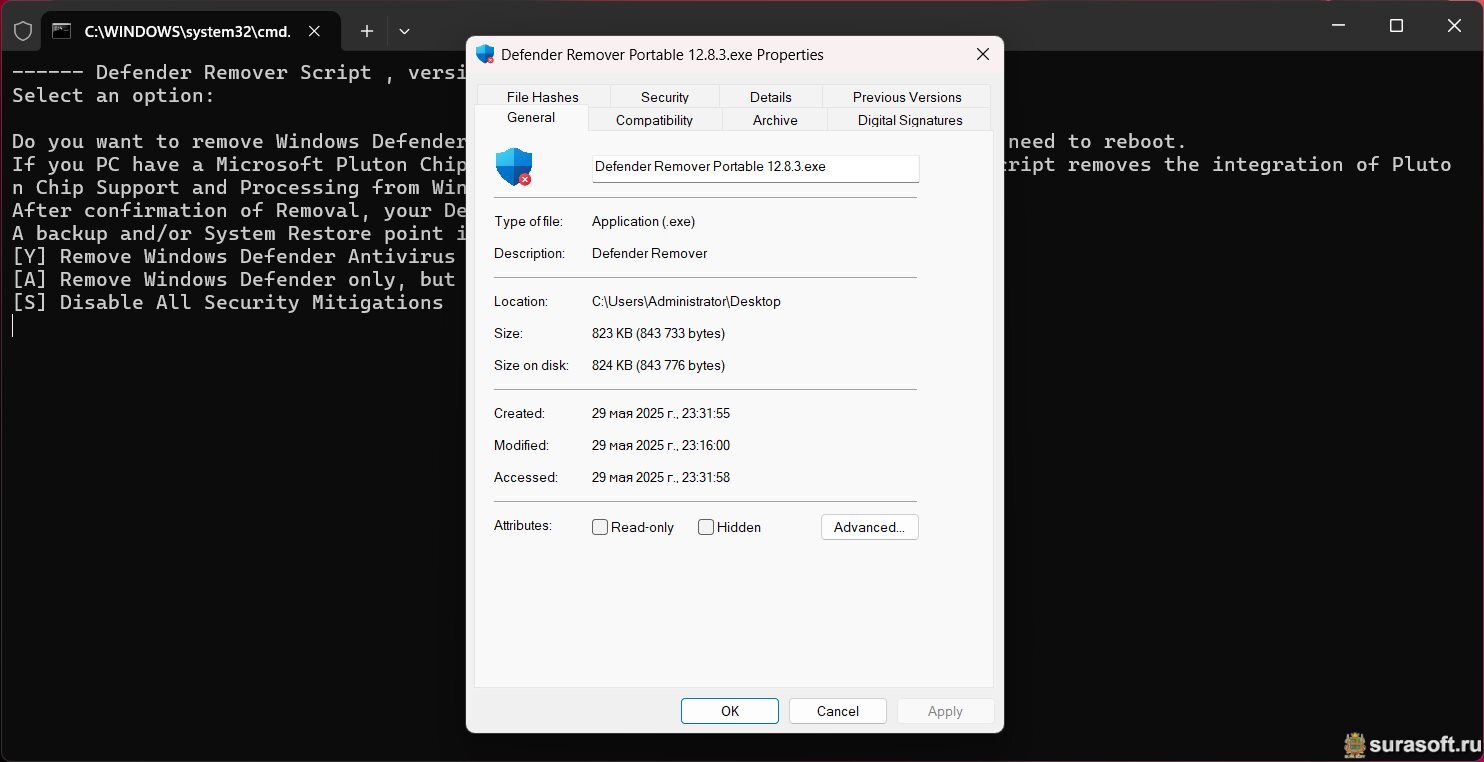Cancel the properties dialog

(x=838, y=711)
